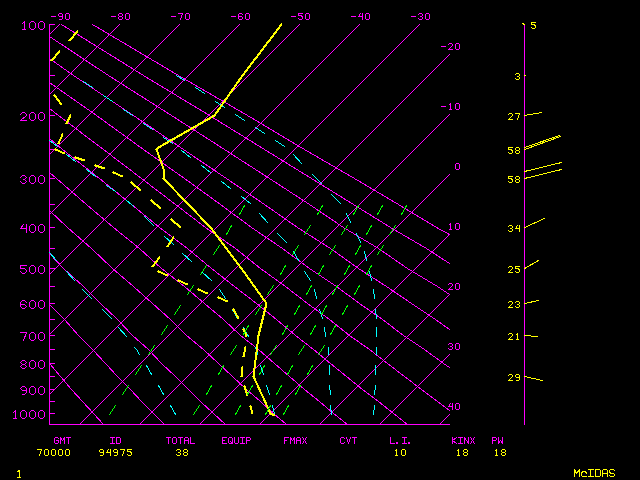Viewport: 640px width, 480px height.
Task: Click the -50 temperature label at top
Action: click(300, 17)
